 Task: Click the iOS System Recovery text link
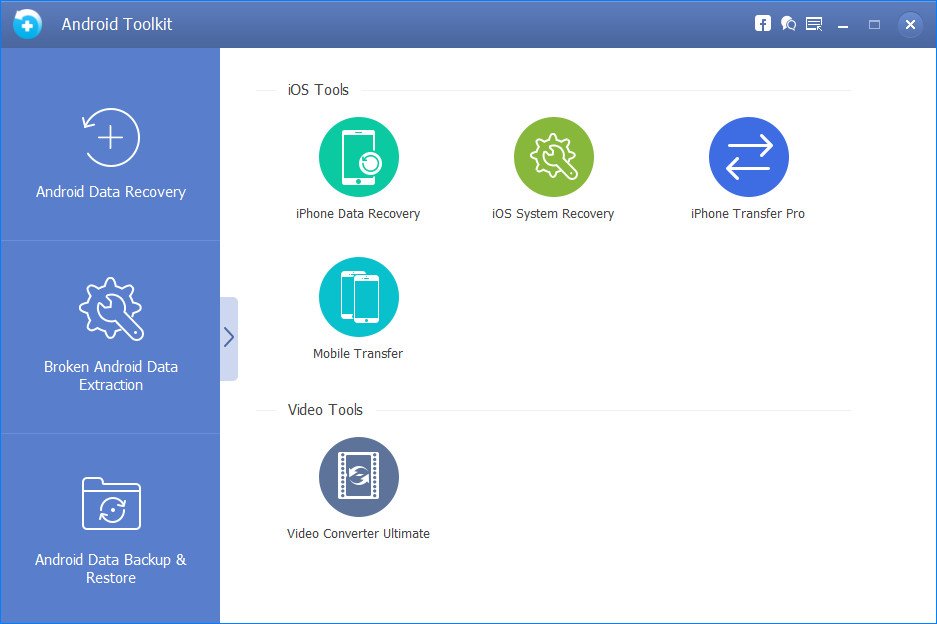[553, 214]
